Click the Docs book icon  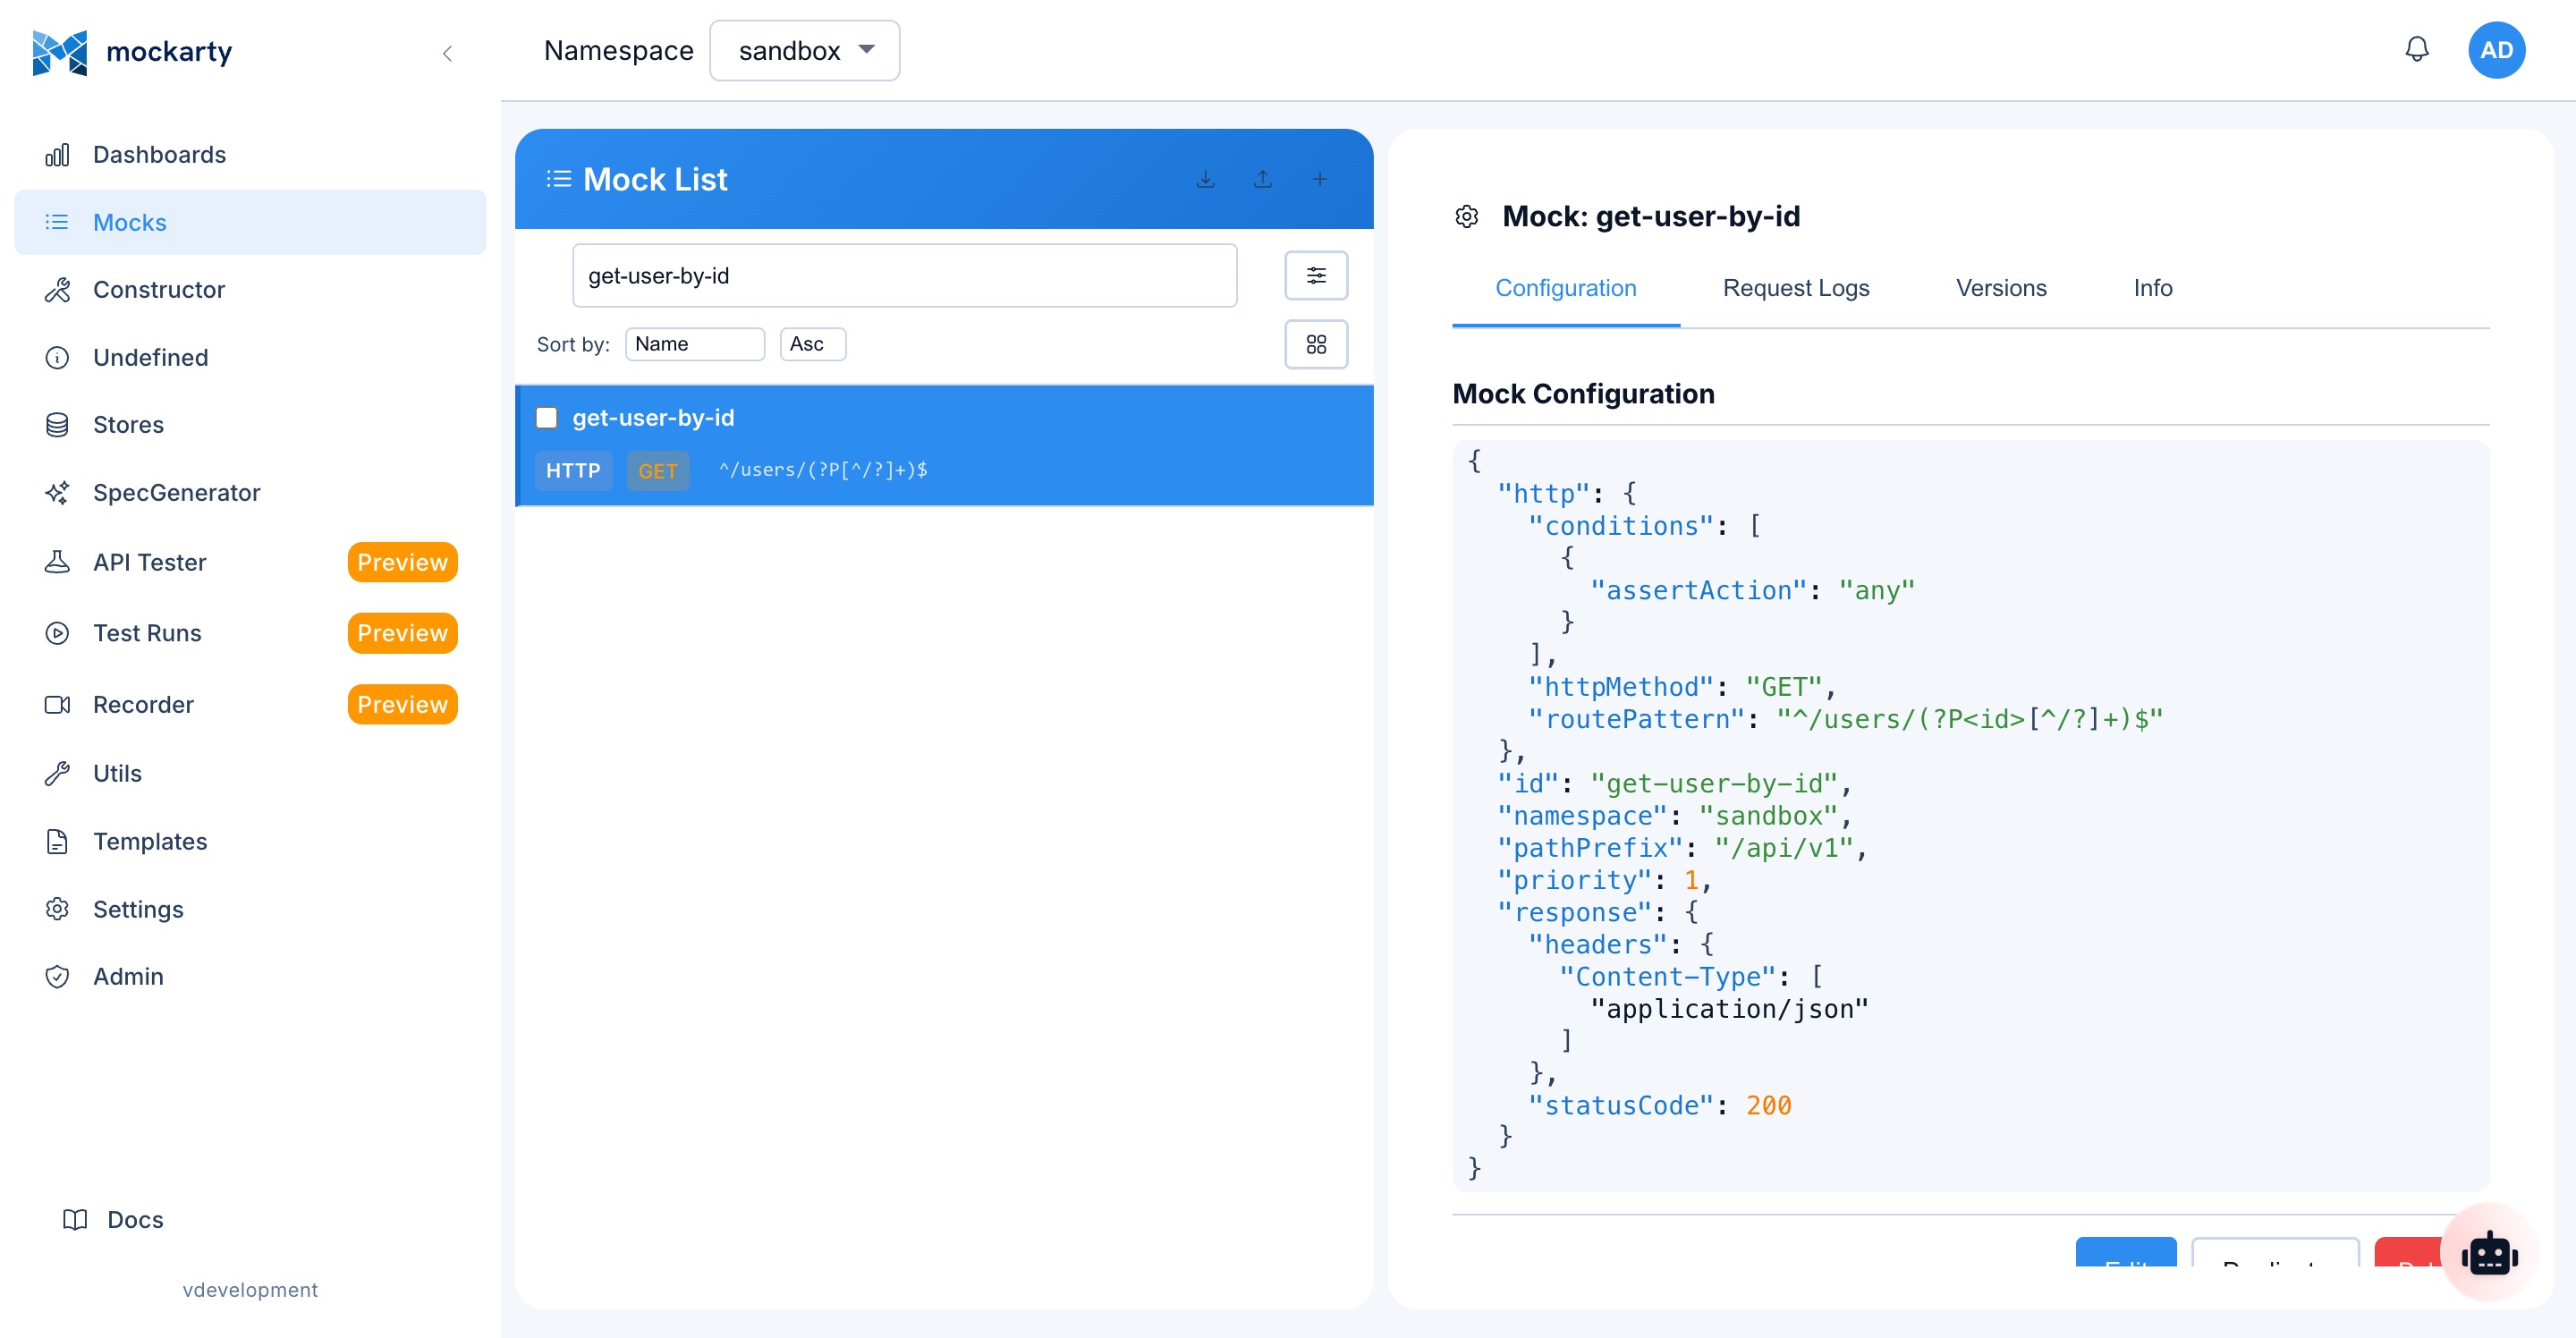point(75,1219)
